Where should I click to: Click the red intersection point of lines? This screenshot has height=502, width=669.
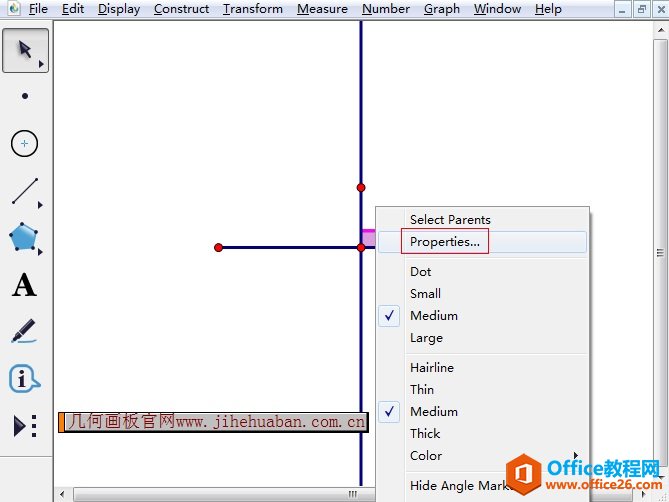pos(361,247)
